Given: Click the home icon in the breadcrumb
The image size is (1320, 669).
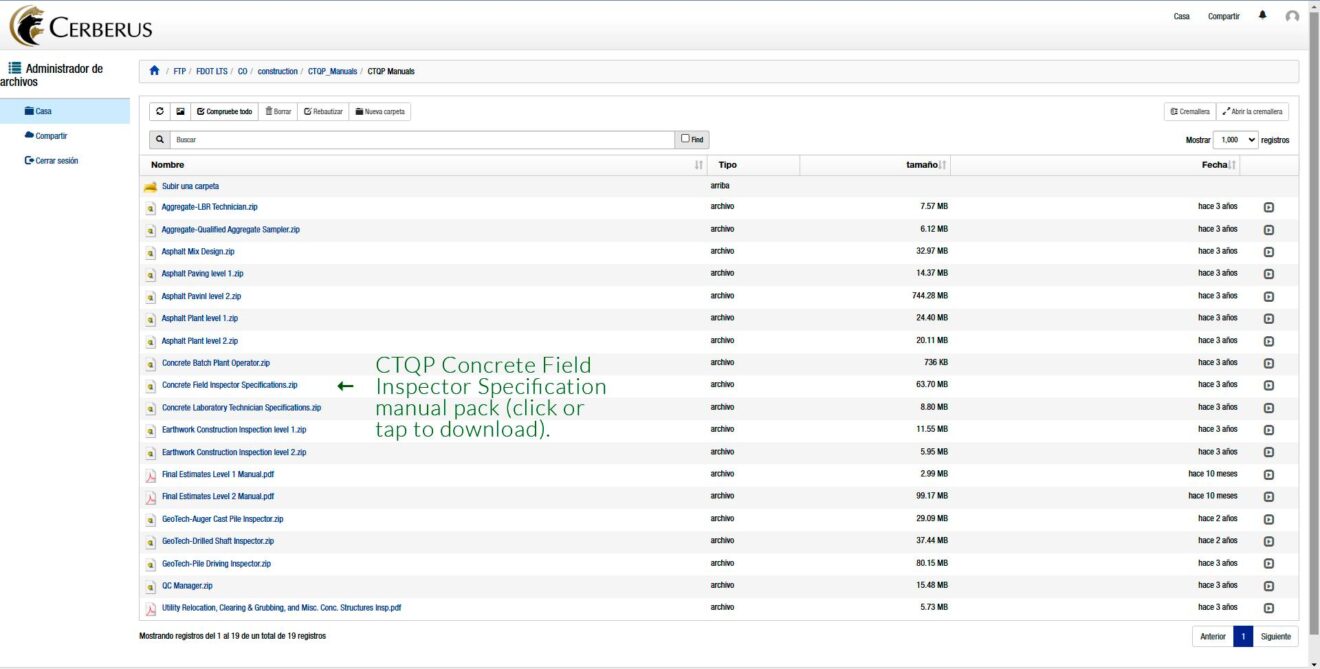Looking at the screenshot, I should pos(154,71).
